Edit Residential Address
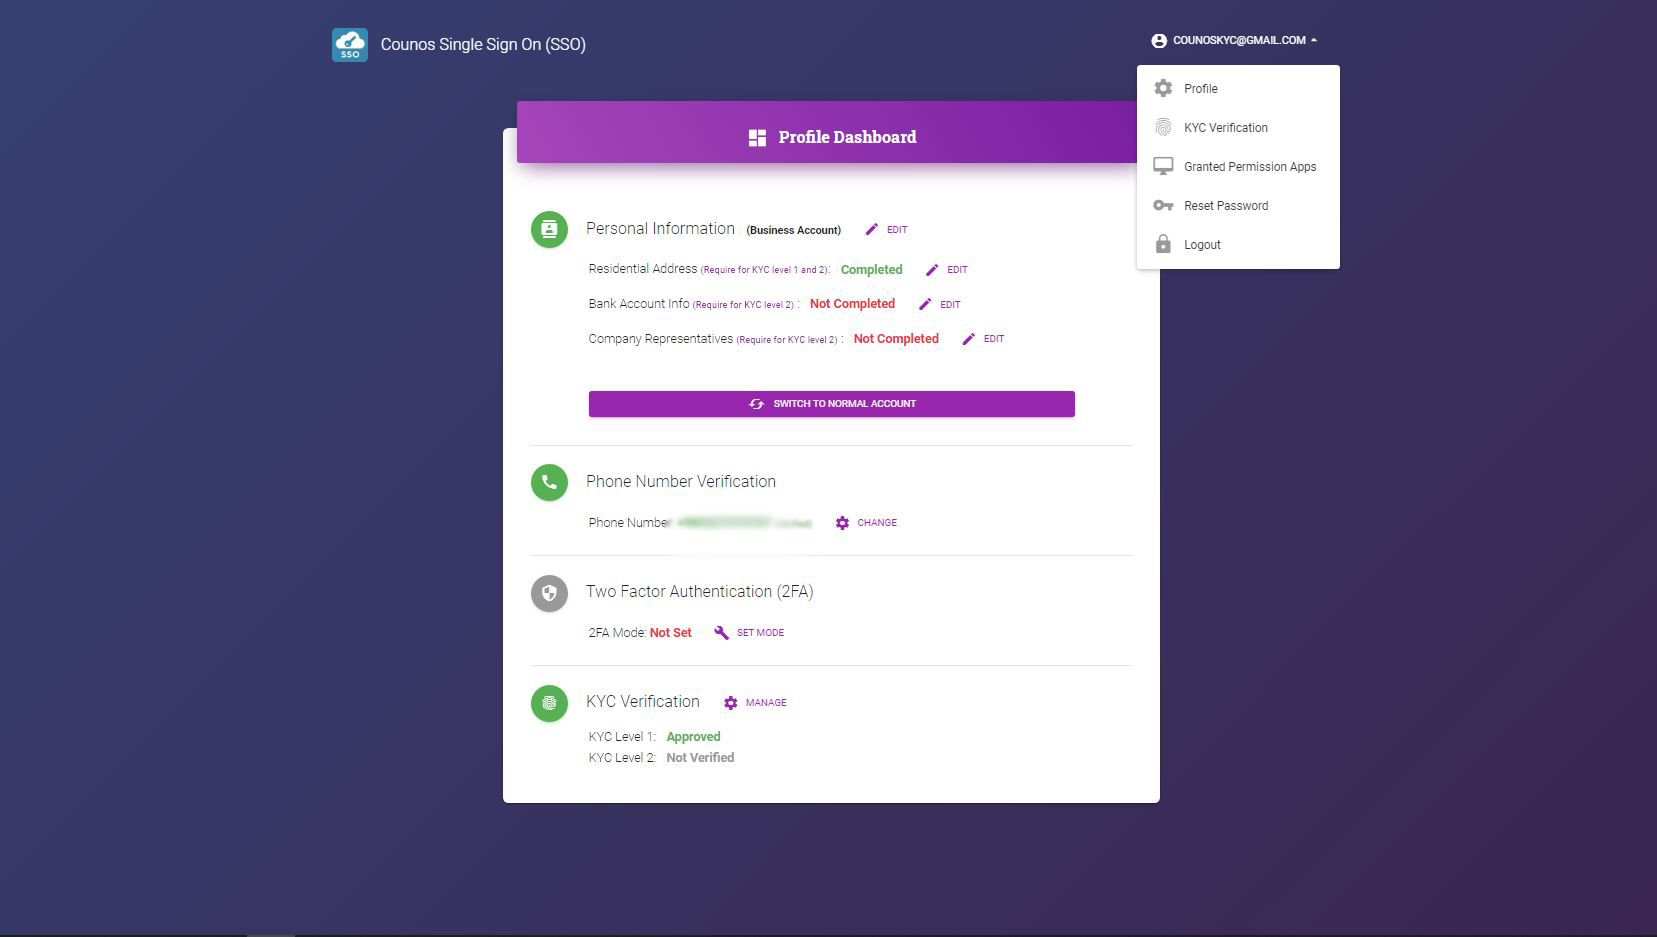The image size is (1657, 937). (x=947, y=270)
